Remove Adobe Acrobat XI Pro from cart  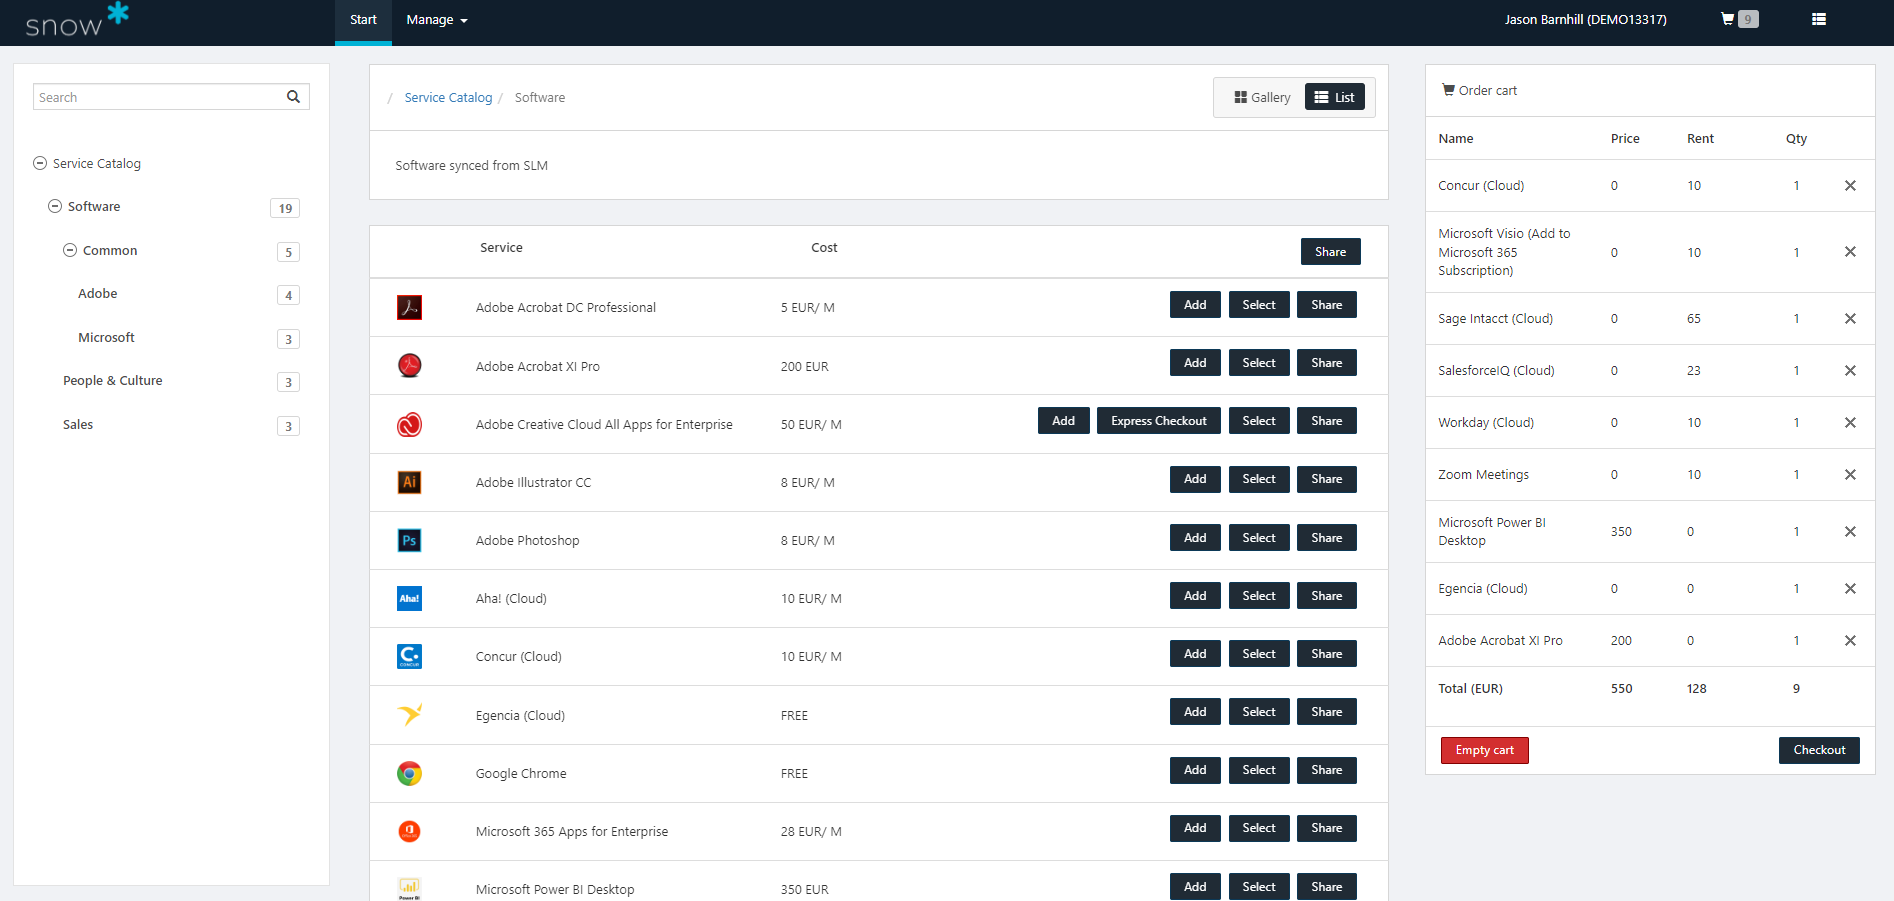pyautogui.click(x=1850, y=640)
